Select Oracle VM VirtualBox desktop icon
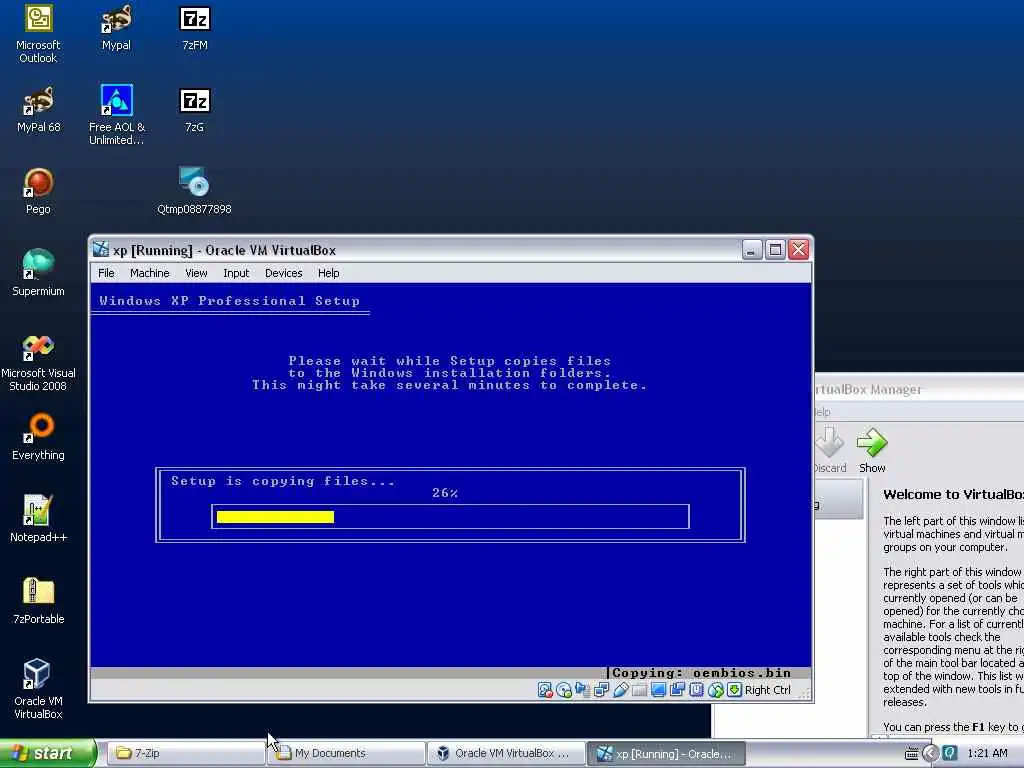This screenshot has width=1024, height=768. pos(38,689)
